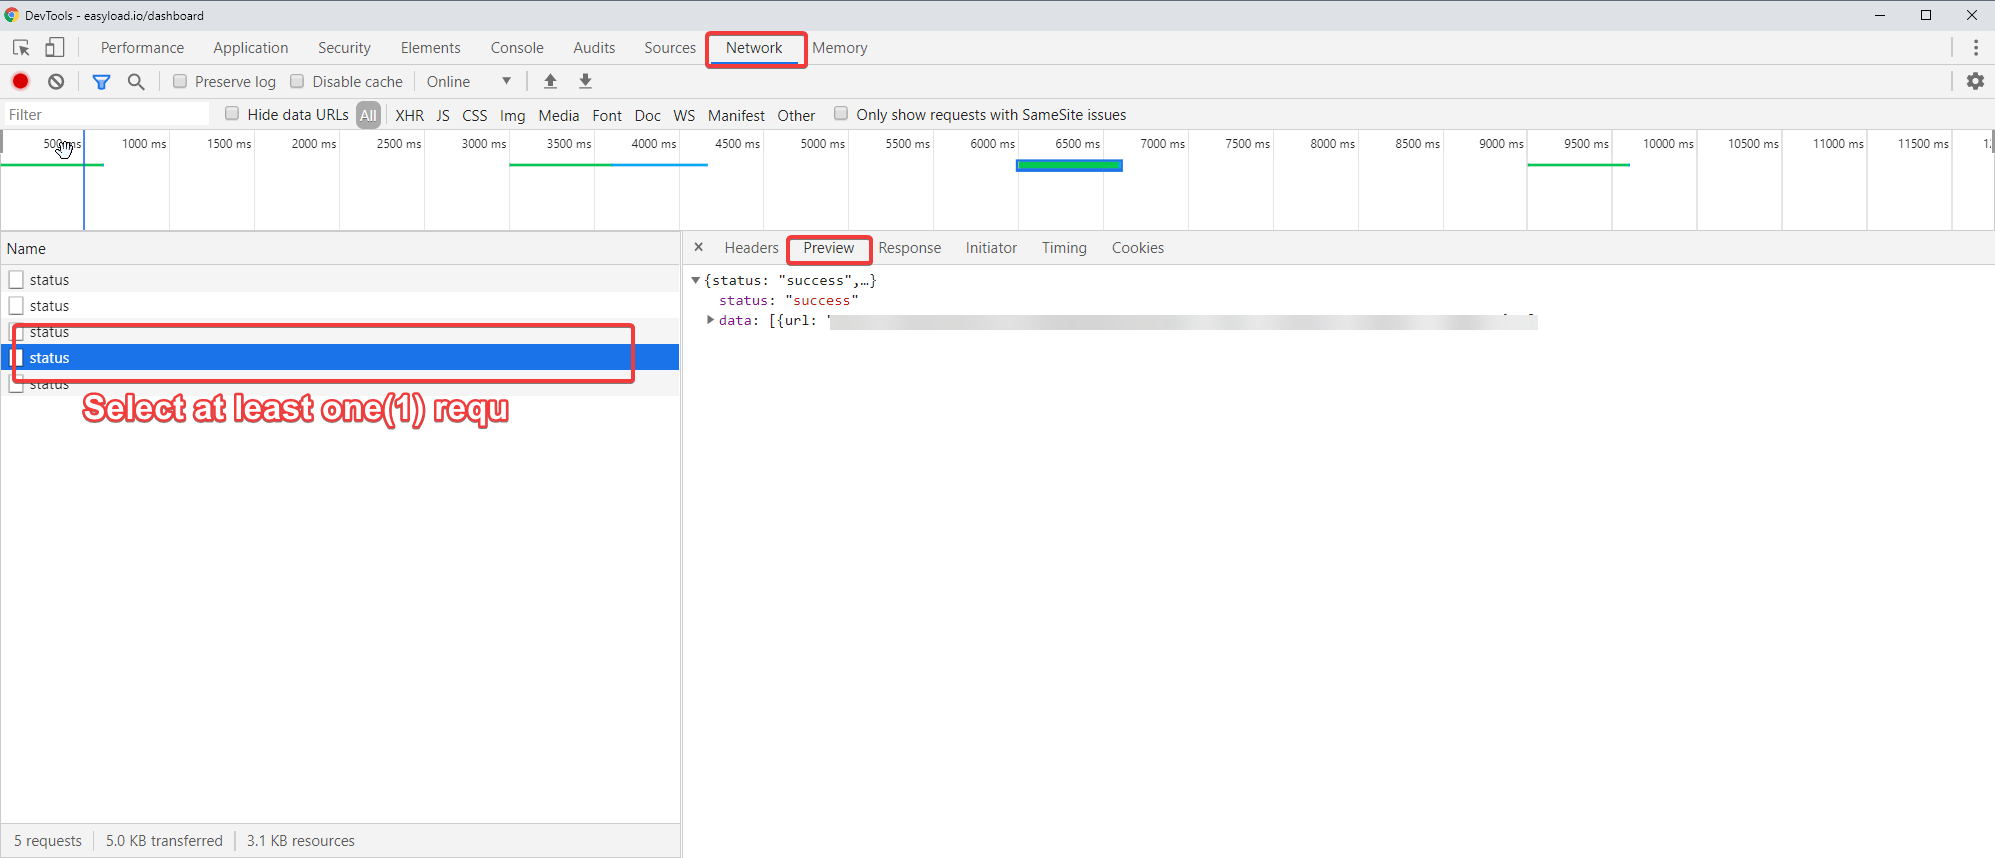Viewport: 1995px width, 858px height.
Task: Export HAR file with download arrow
Action: click(x=586, y=81)
